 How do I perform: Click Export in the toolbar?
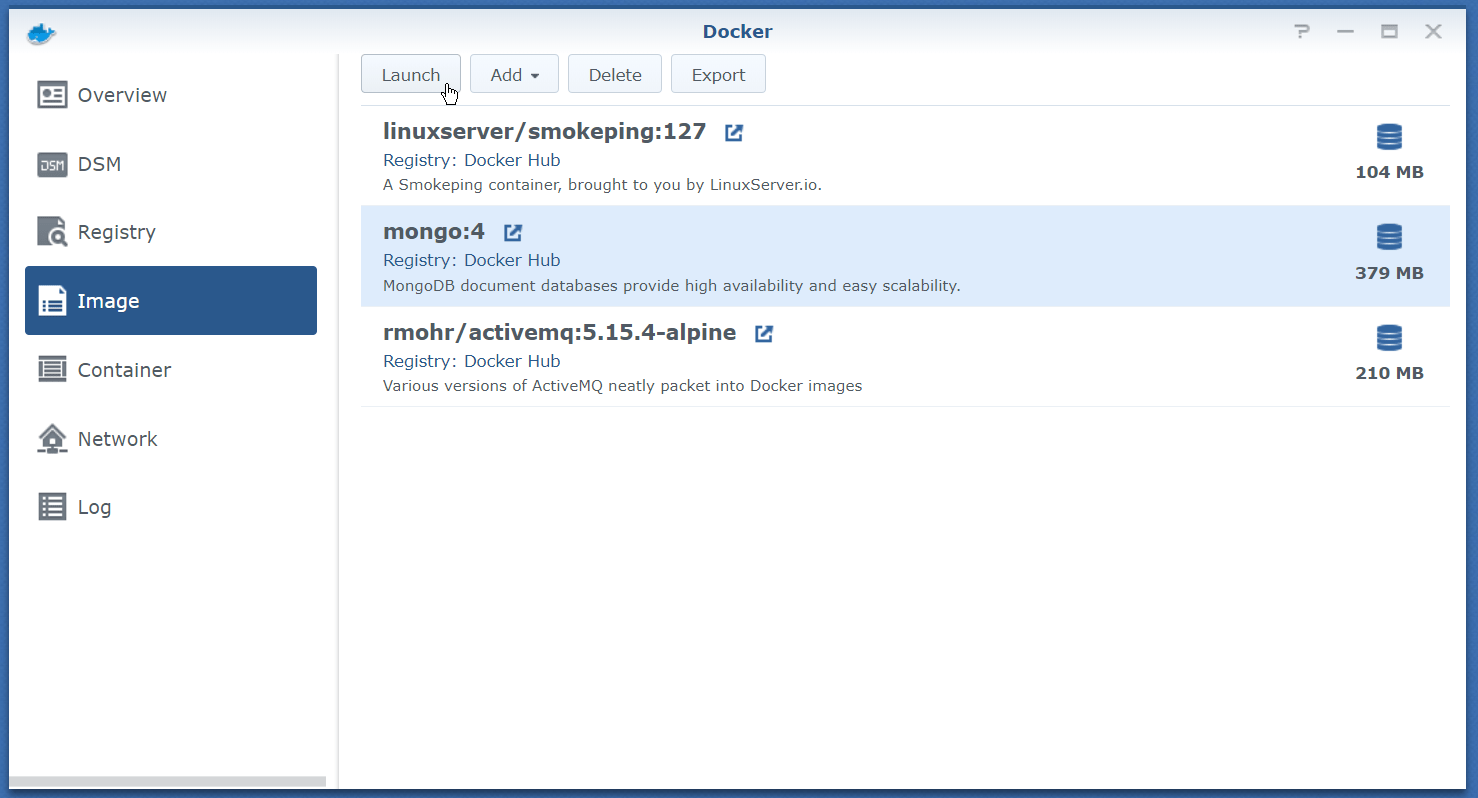click(718, 75)
